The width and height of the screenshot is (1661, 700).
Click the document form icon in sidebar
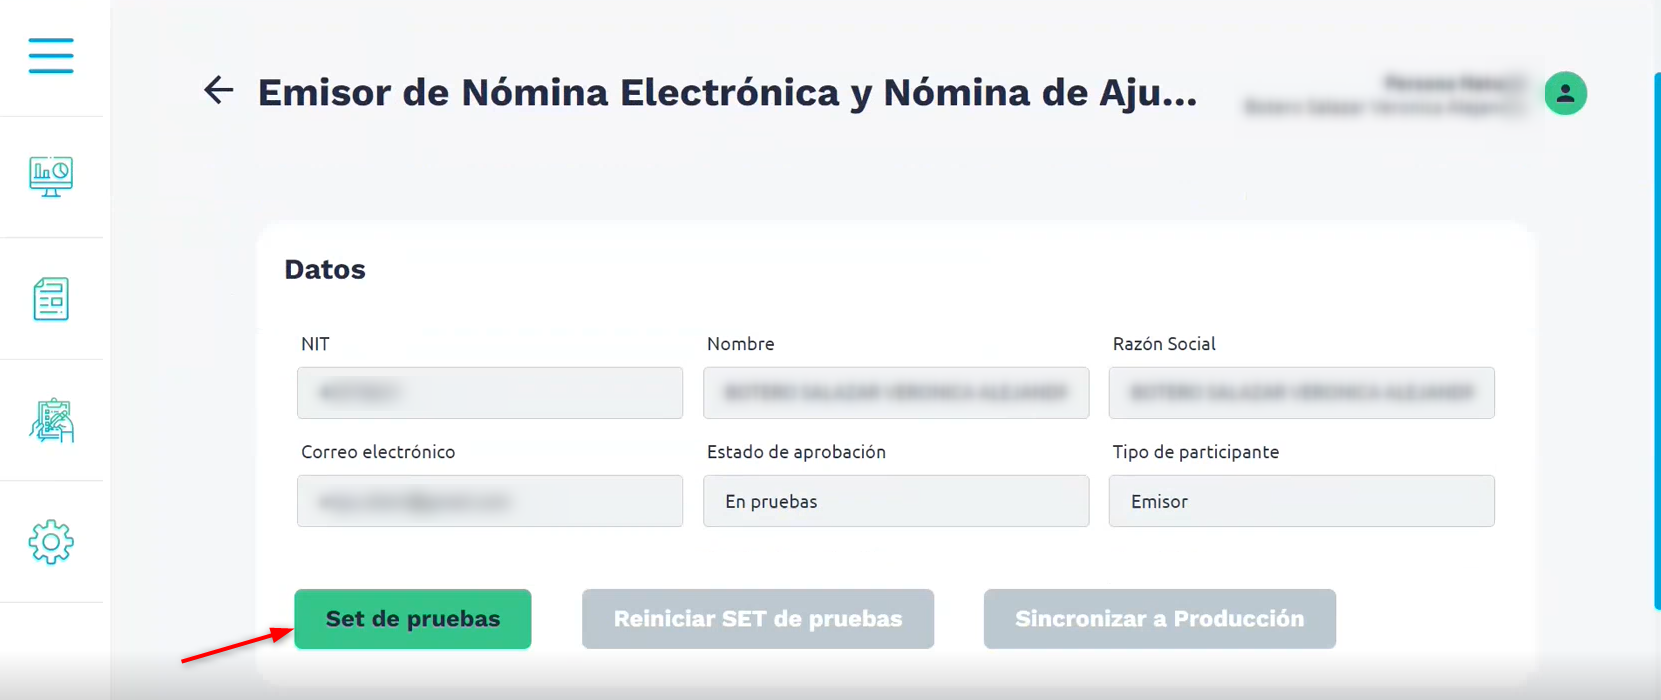51,299
